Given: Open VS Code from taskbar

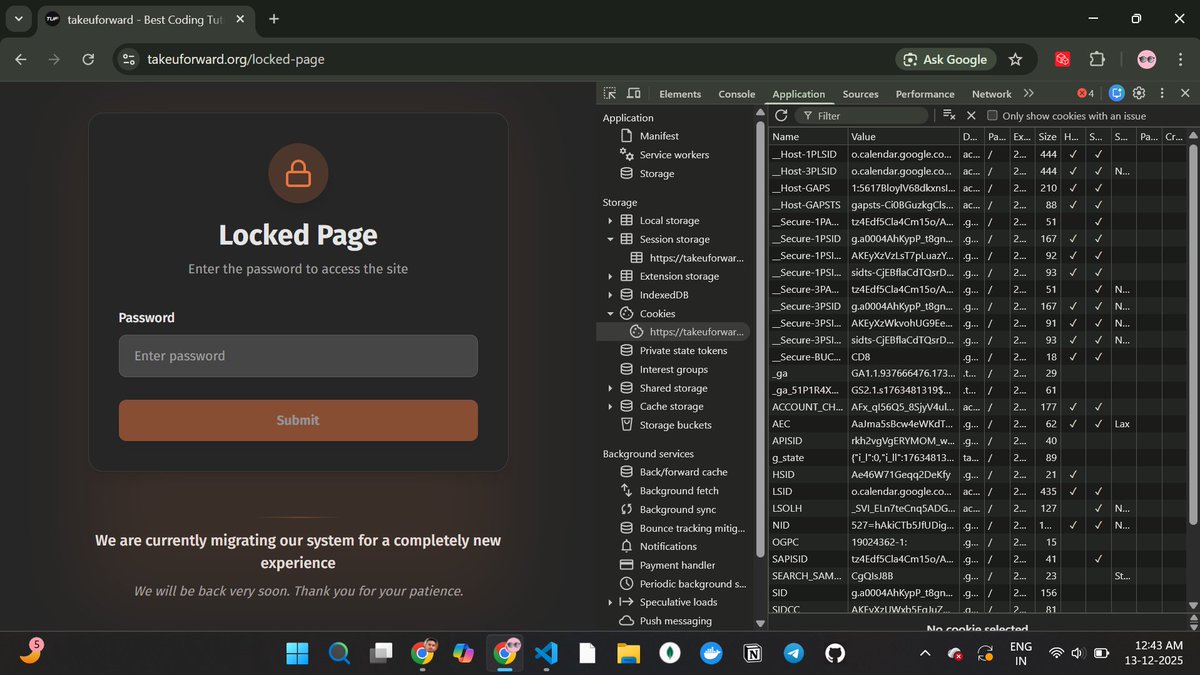Looking at the screenshot, I should pos(545,653).
